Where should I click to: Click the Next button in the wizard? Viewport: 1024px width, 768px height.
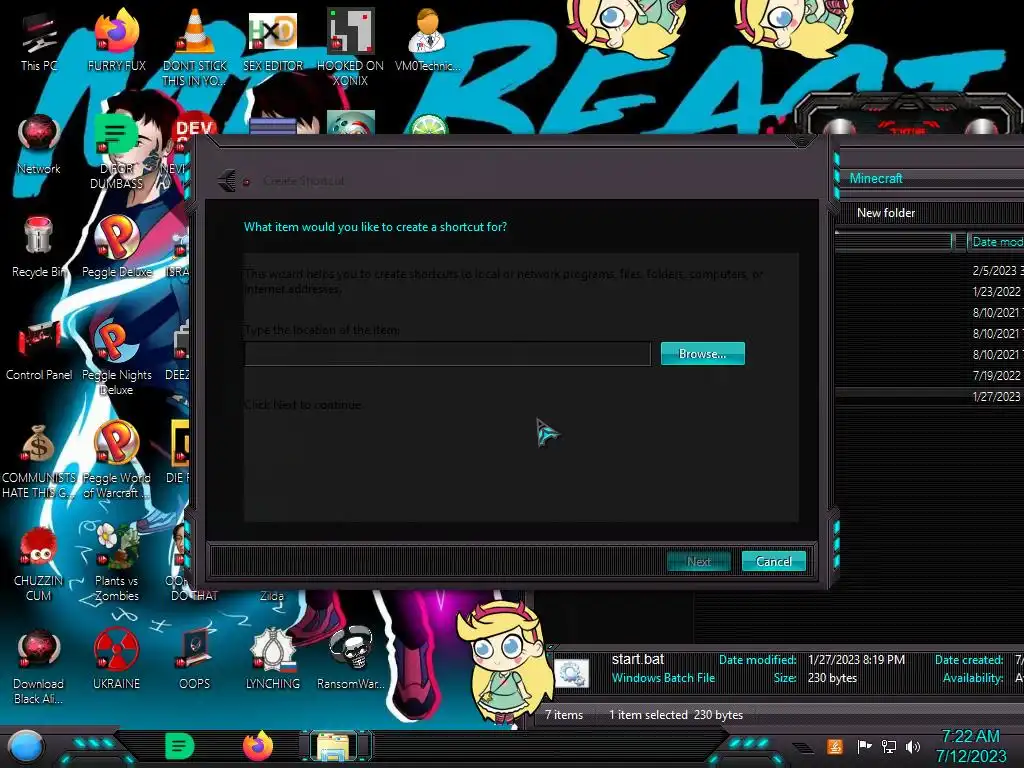699,561
